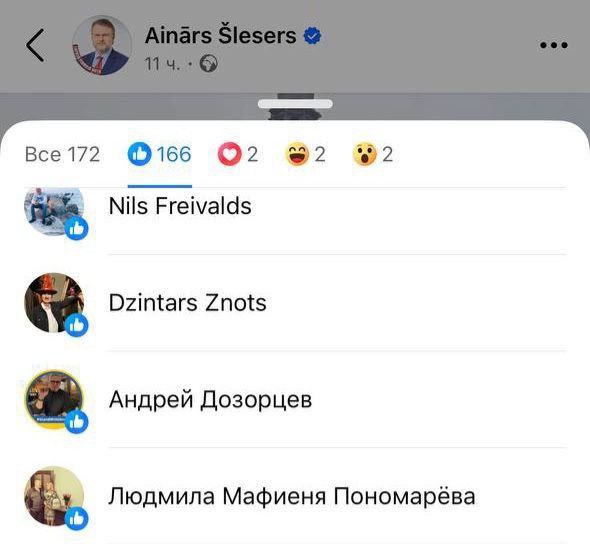The width and height of the screenshot is (590, 544).
Task: Tap Dzintars Znots avatar with red hat
Action: click(54, 303)
